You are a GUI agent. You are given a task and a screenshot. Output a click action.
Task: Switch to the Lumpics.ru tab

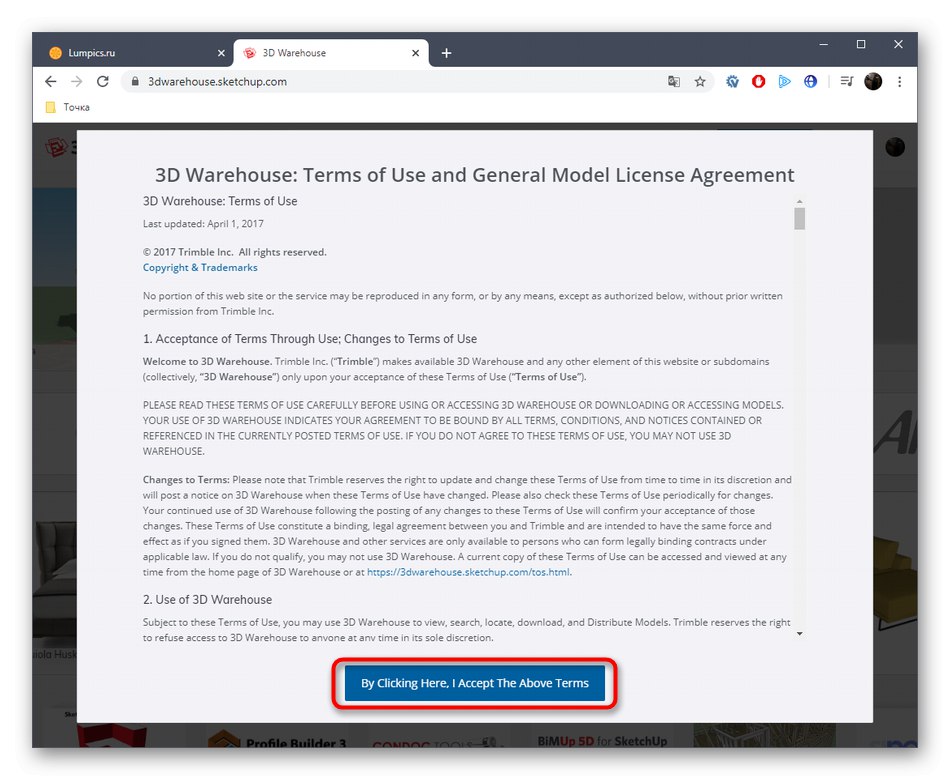click(136, 53)
